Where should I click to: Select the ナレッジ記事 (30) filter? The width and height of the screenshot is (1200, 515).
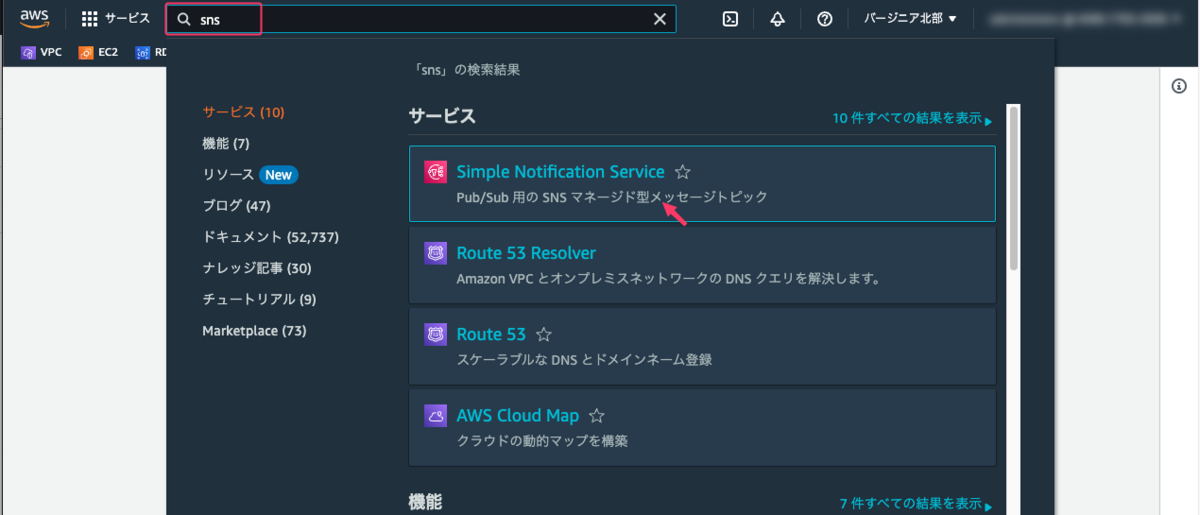click(257, 268)
